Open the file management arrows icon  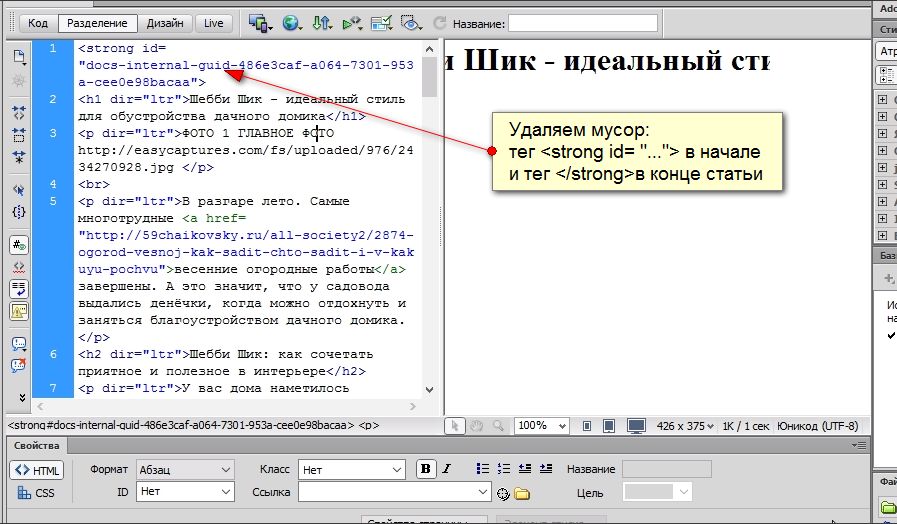tap(322, 23)
